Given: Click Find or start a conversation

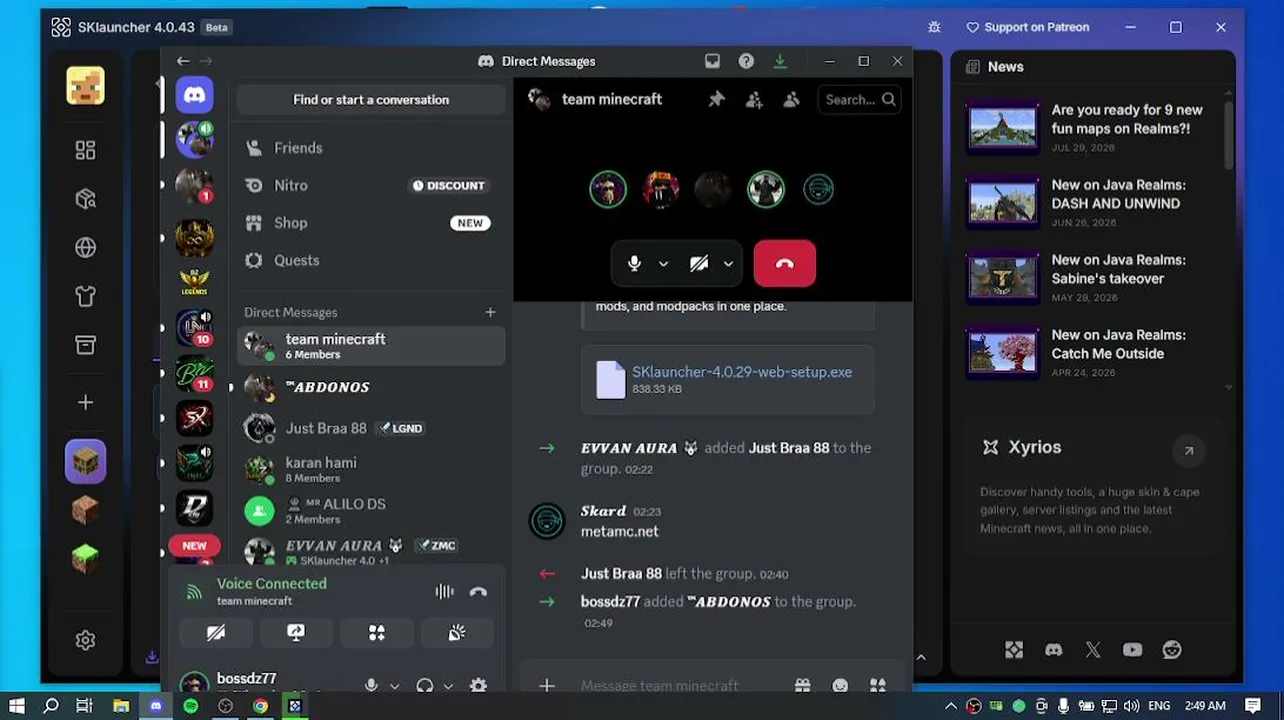Looking at the screenshot, I should [x=371, y=100].
